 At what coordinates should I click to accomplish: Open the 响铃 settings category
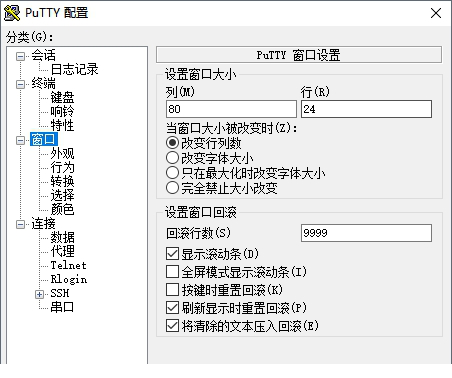62,111
